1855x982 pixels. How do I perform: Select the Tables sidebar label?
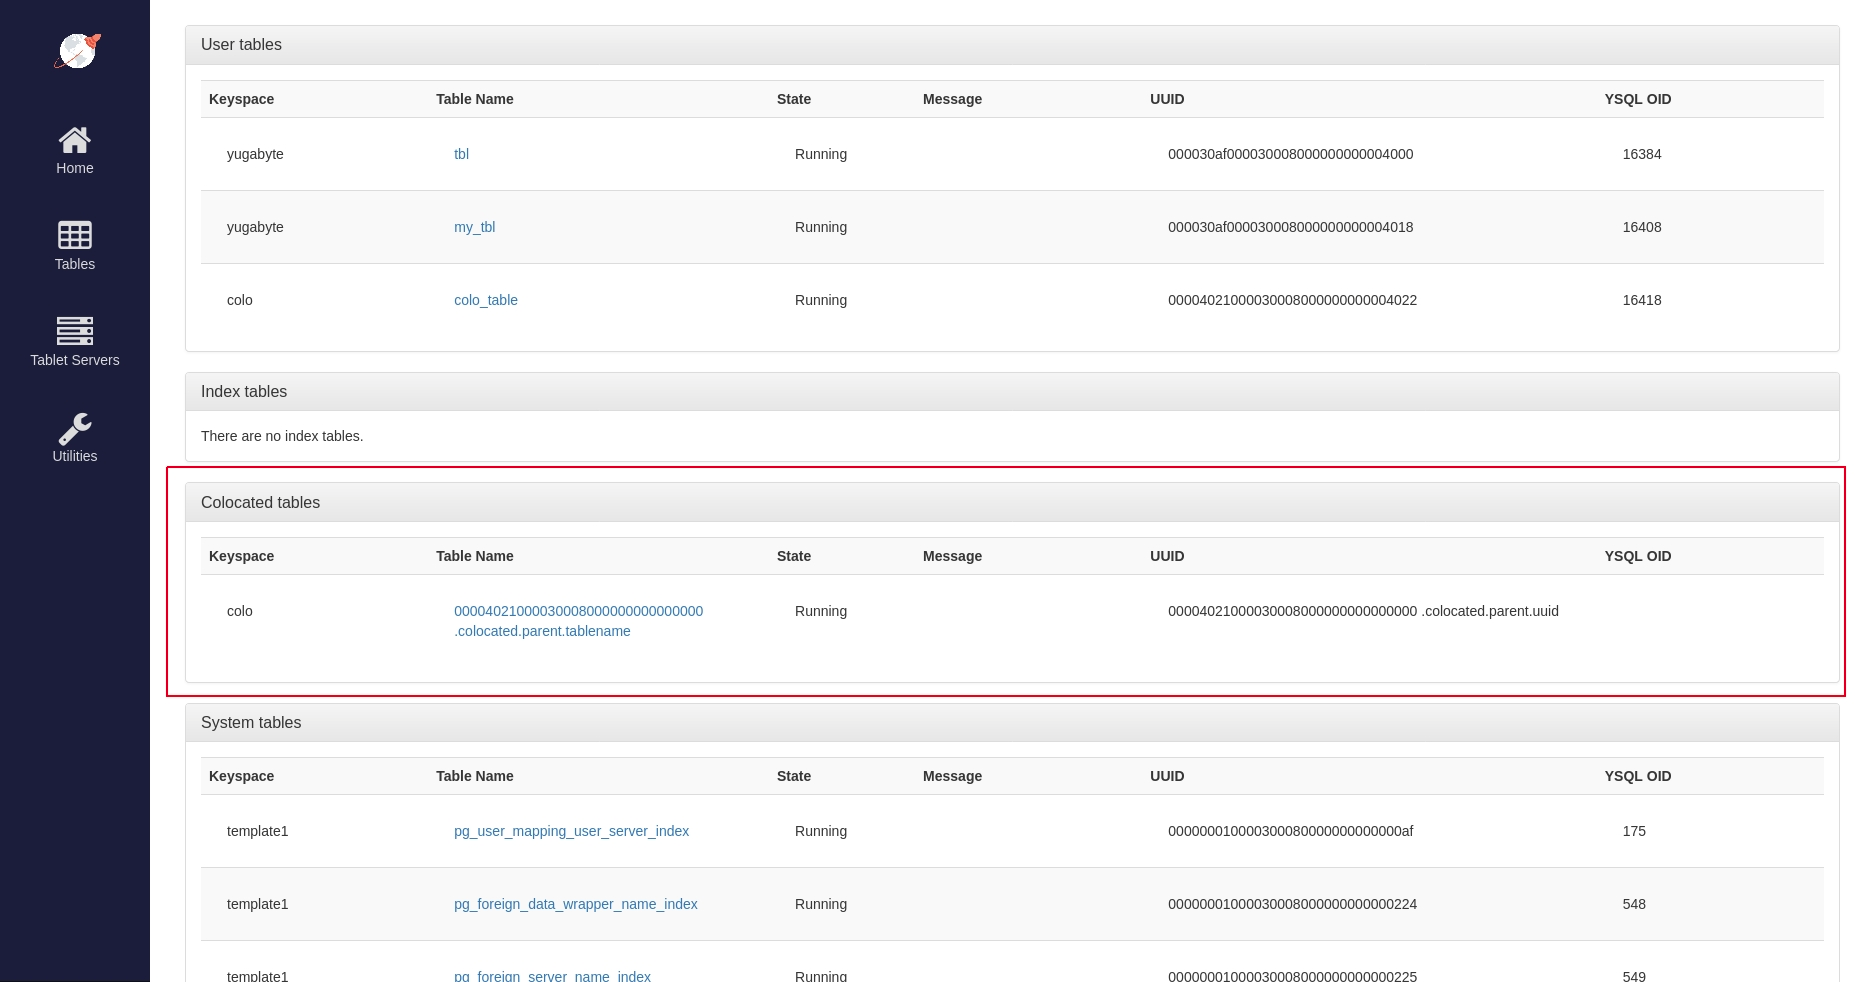(75, 264)
